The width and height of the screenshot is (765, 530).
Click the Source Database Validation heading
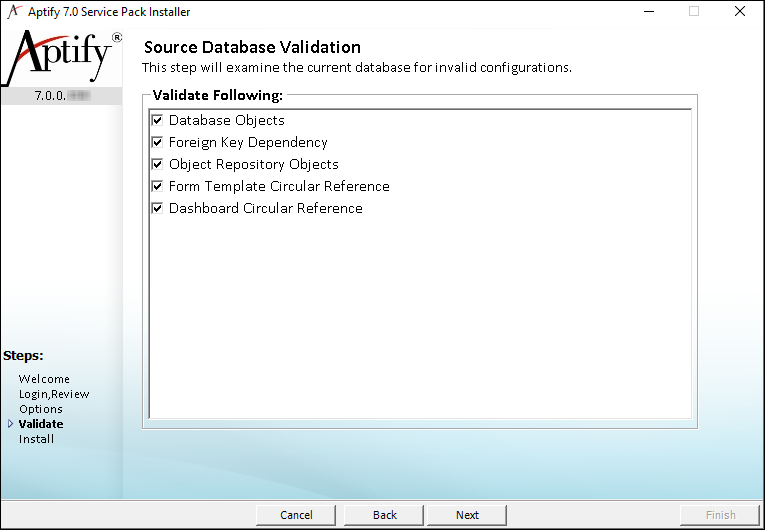point(252,47)
